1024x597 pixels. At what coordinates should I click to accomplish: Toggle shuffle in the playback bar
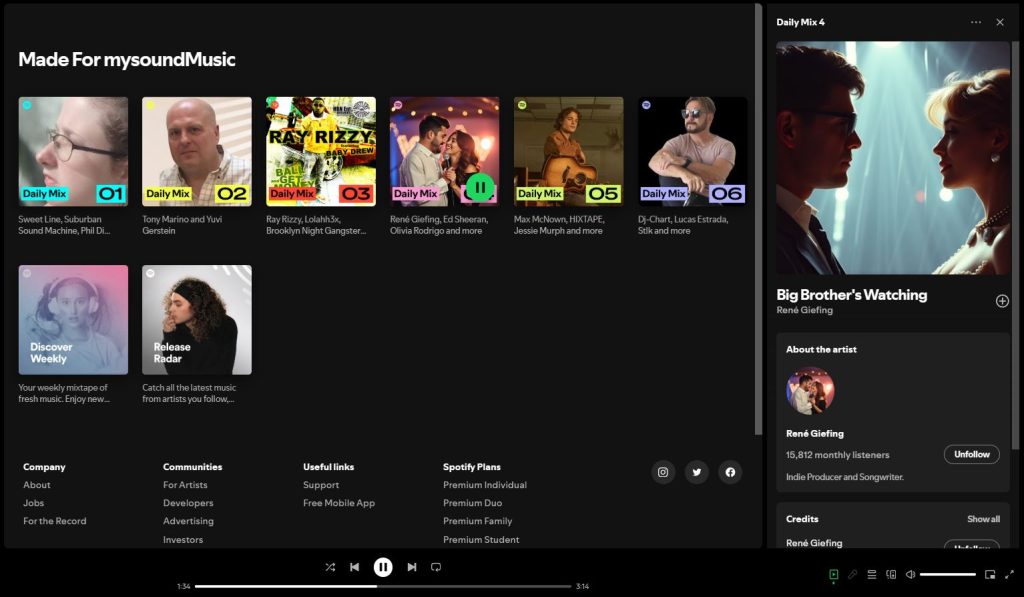pos(330,567)
